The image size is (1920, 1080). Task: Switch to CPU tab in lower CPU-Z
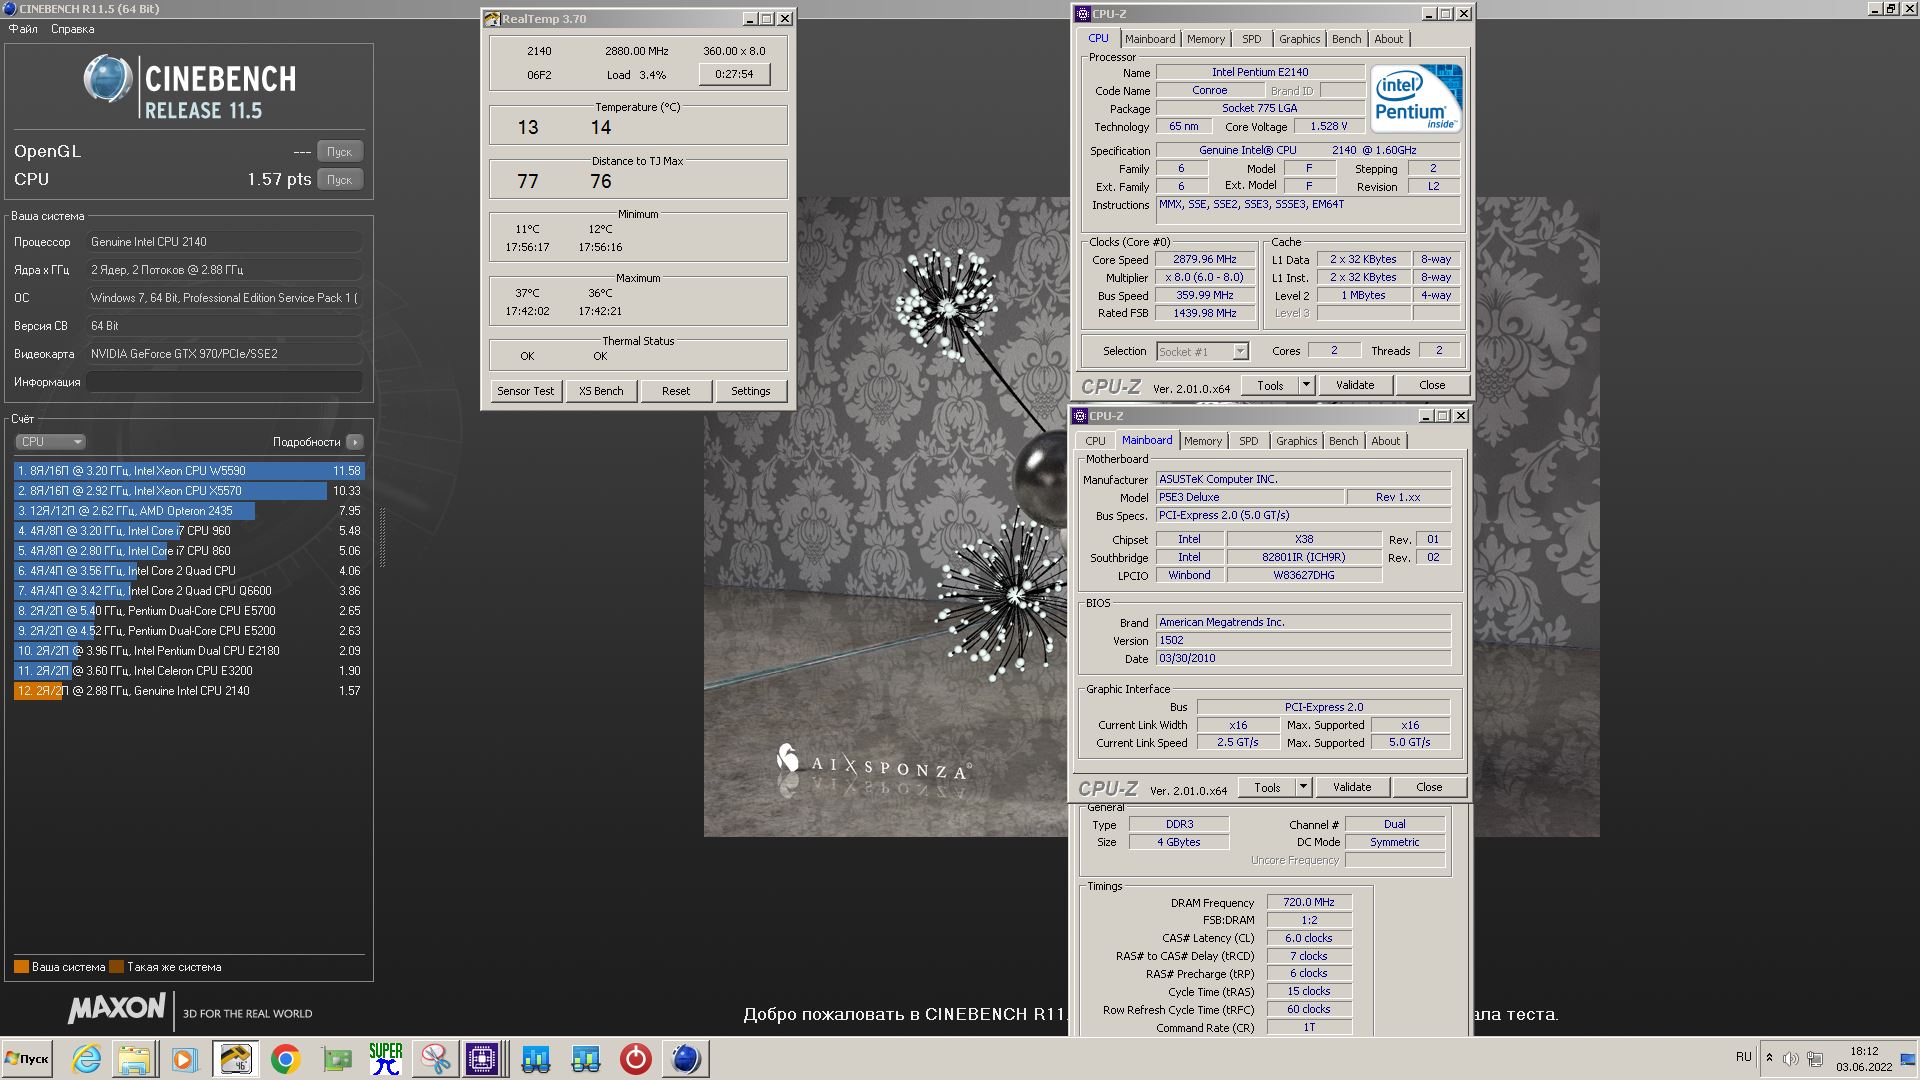coord(1096,441)
